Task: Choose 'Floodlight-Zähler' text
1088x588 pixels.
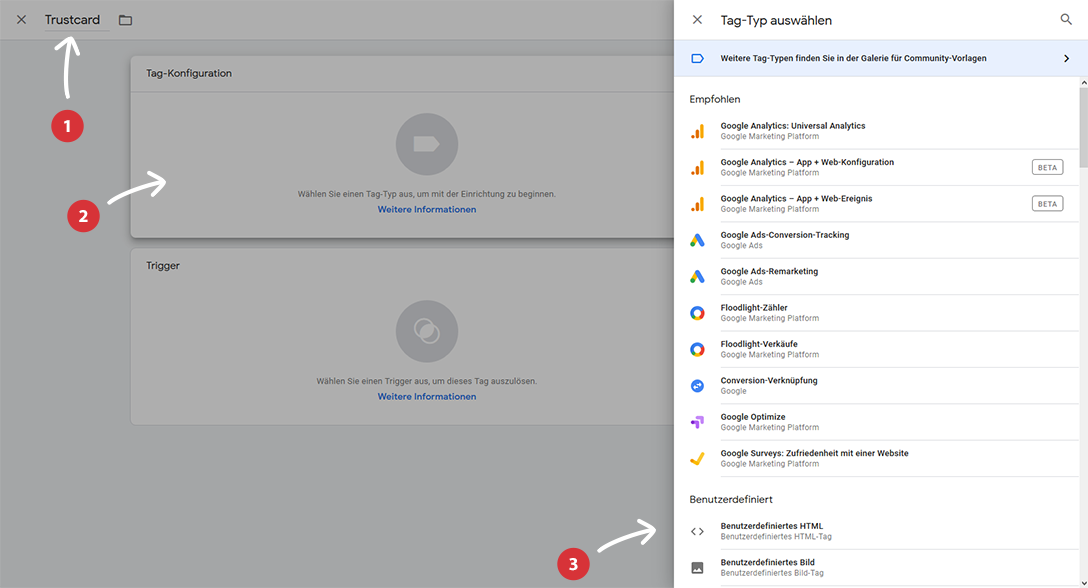Action: 754,308
